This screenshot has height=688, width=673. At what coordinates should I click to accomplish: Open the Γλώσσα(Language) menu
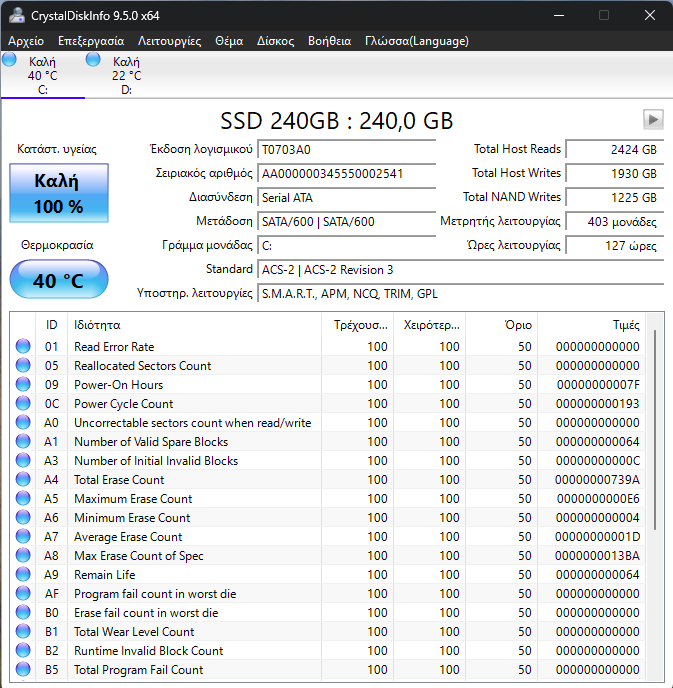tap(417, 41)
